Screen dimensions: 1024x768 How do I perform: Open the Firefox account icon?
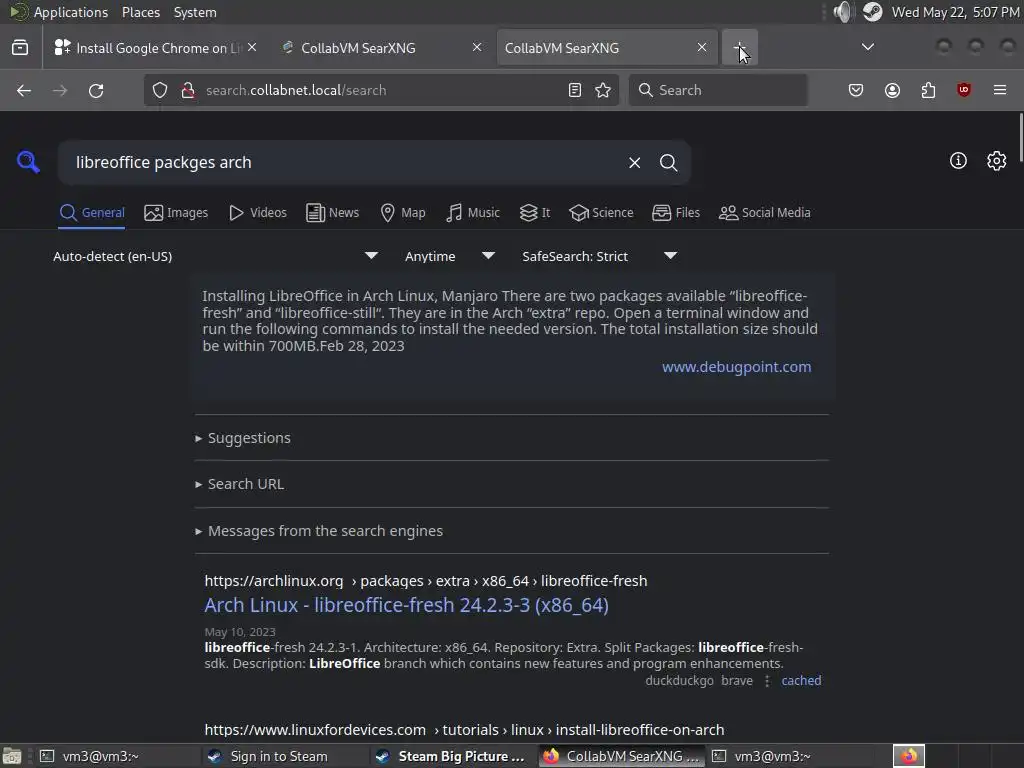pyautogui.click(x=892, y=90)
